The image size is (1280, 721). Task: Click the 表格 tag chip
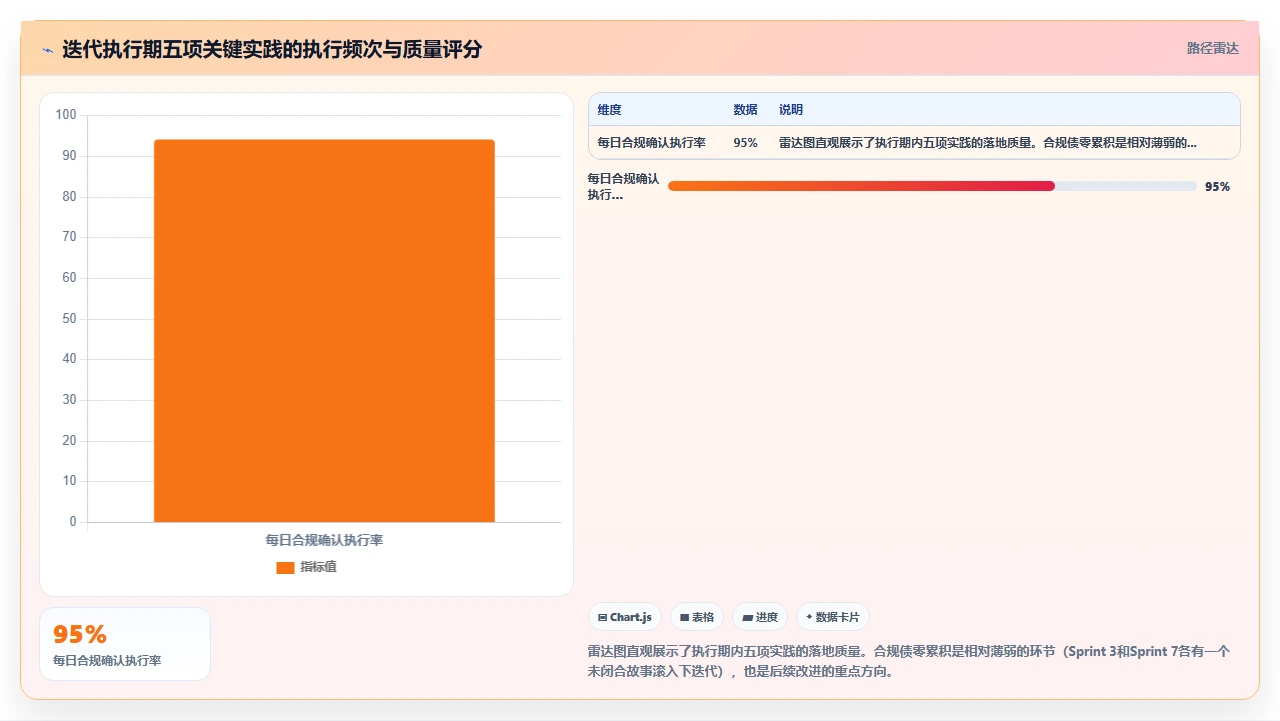pos(697,617)
